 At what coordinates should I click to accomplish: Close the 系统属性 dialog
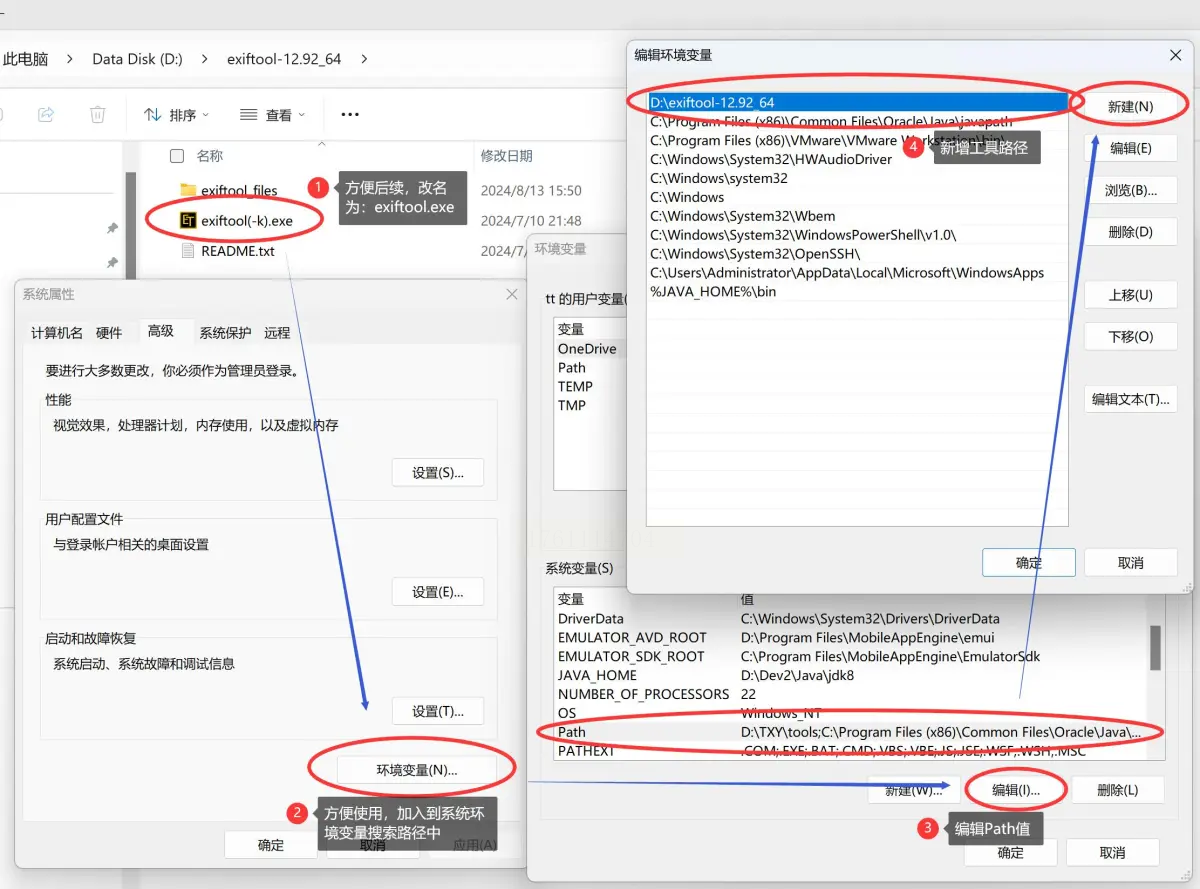[x=512, y=294]
